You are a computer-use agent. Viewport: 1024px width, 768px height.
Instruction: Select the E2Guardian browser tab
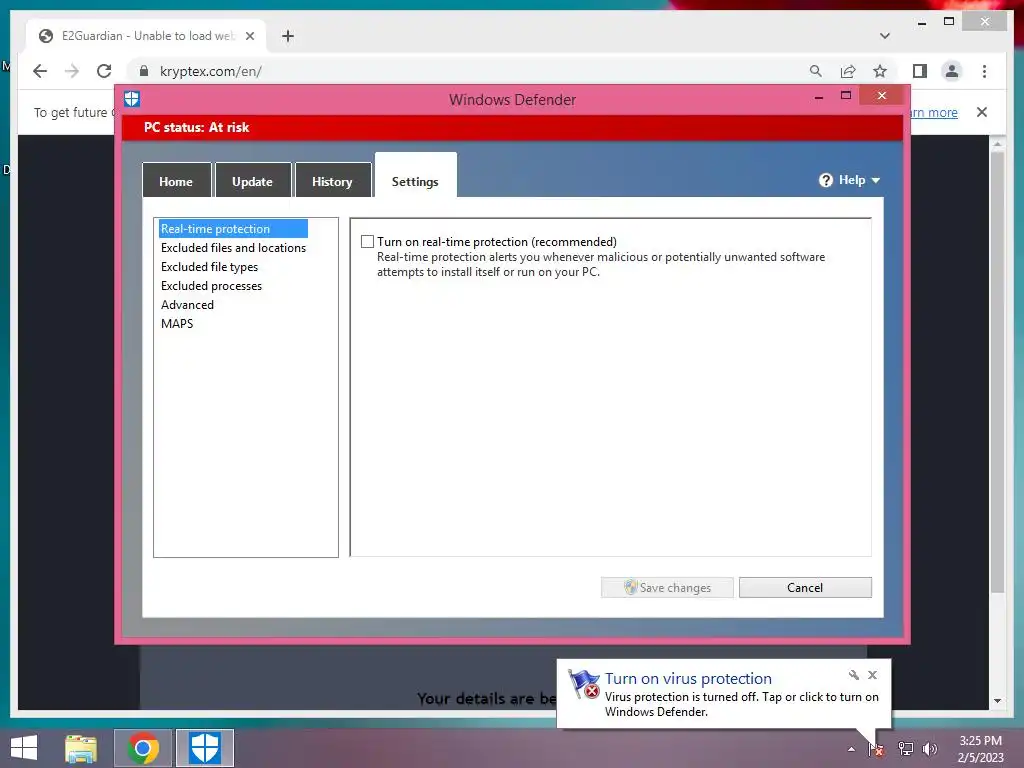coord(146,36)
